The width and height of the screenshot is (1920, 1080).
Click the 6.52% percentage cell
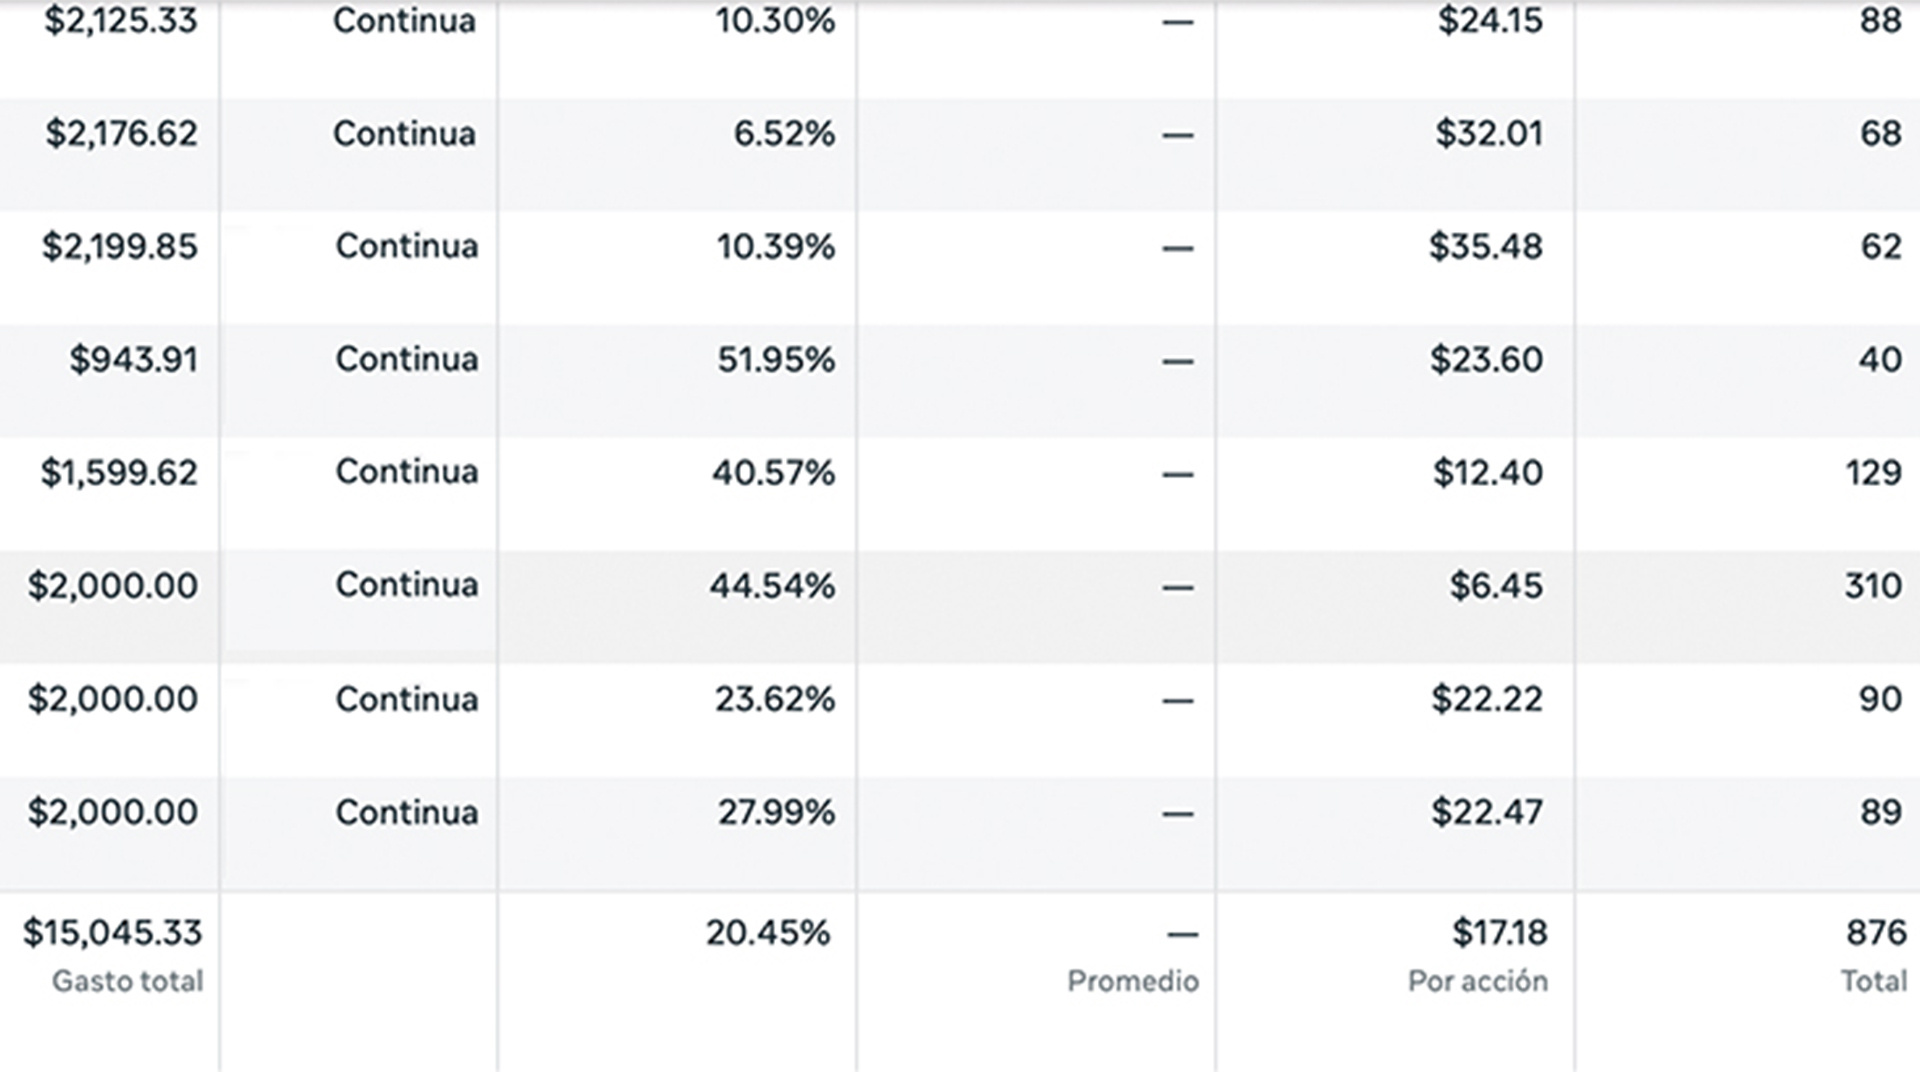783,134
